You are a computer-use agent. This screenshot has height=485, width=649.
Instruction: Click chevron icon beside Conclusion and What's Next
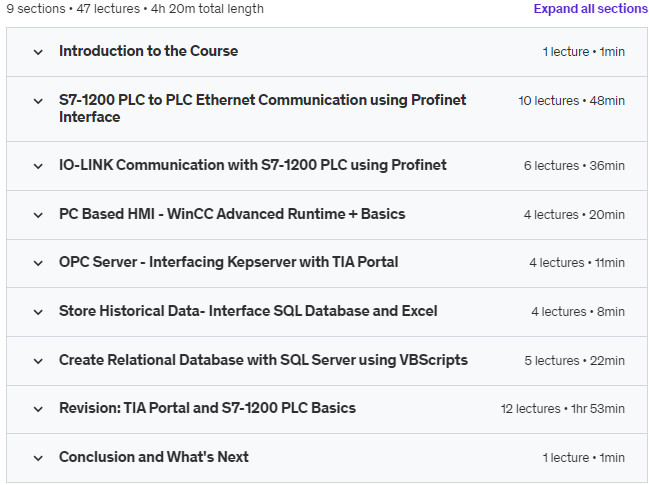tap(38, 458)
